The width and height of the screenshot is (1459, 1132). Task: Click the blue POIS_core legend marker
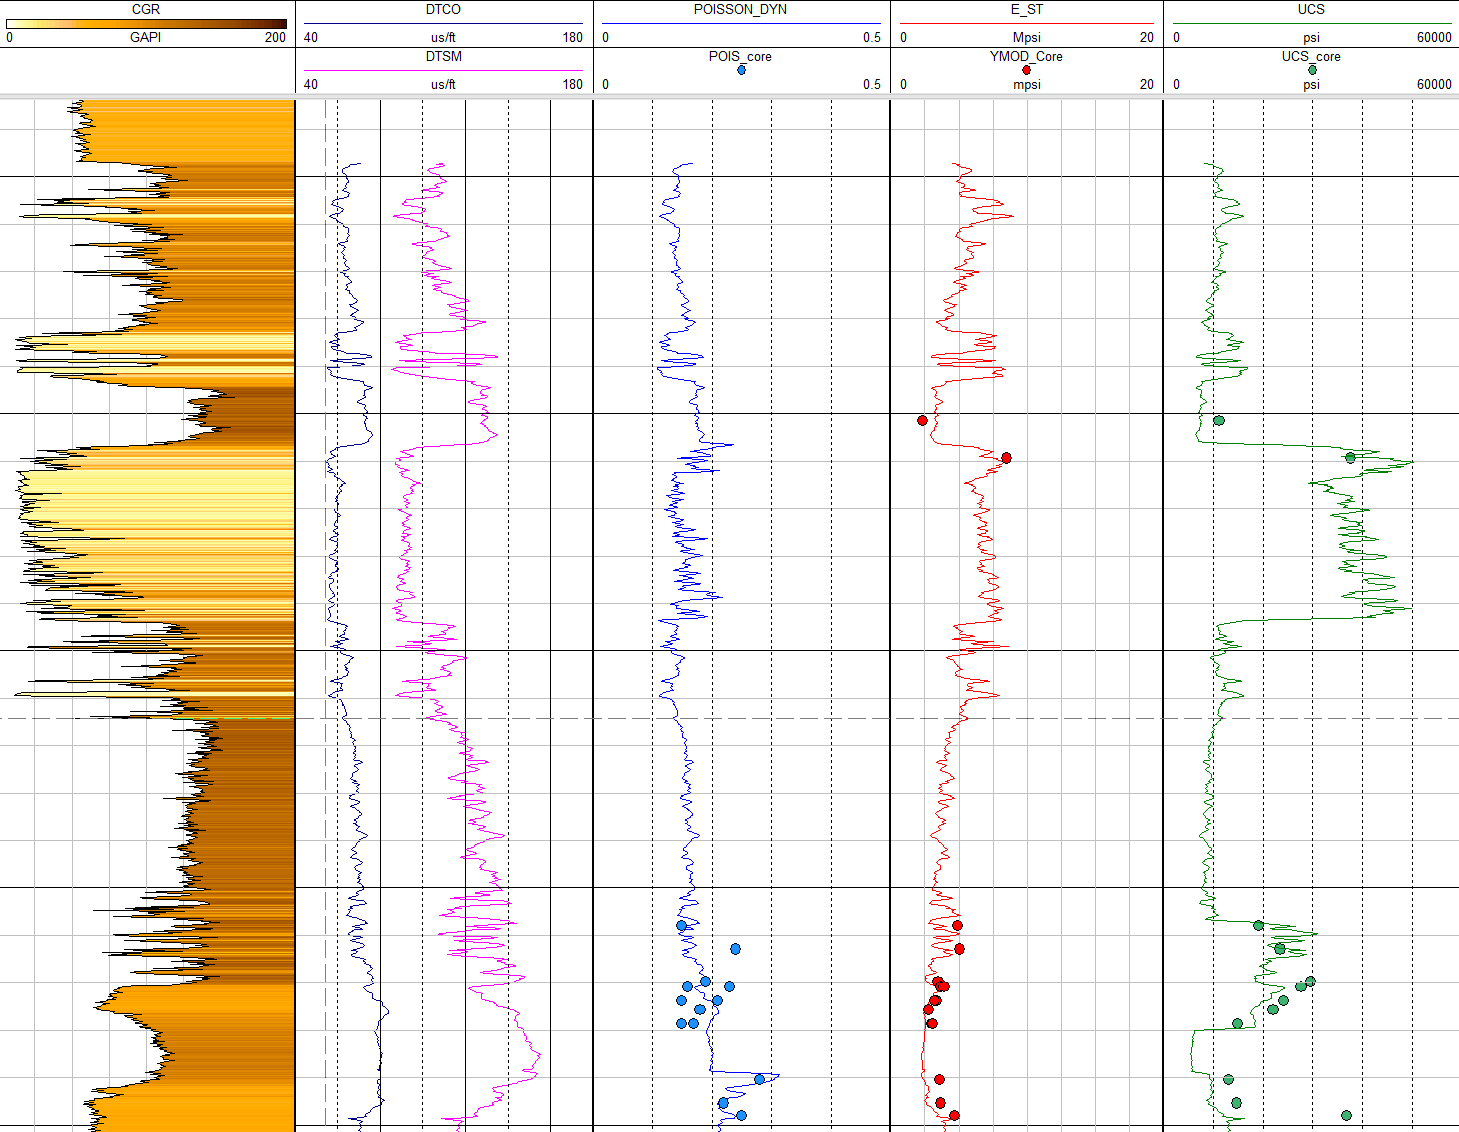click(741, 70)
